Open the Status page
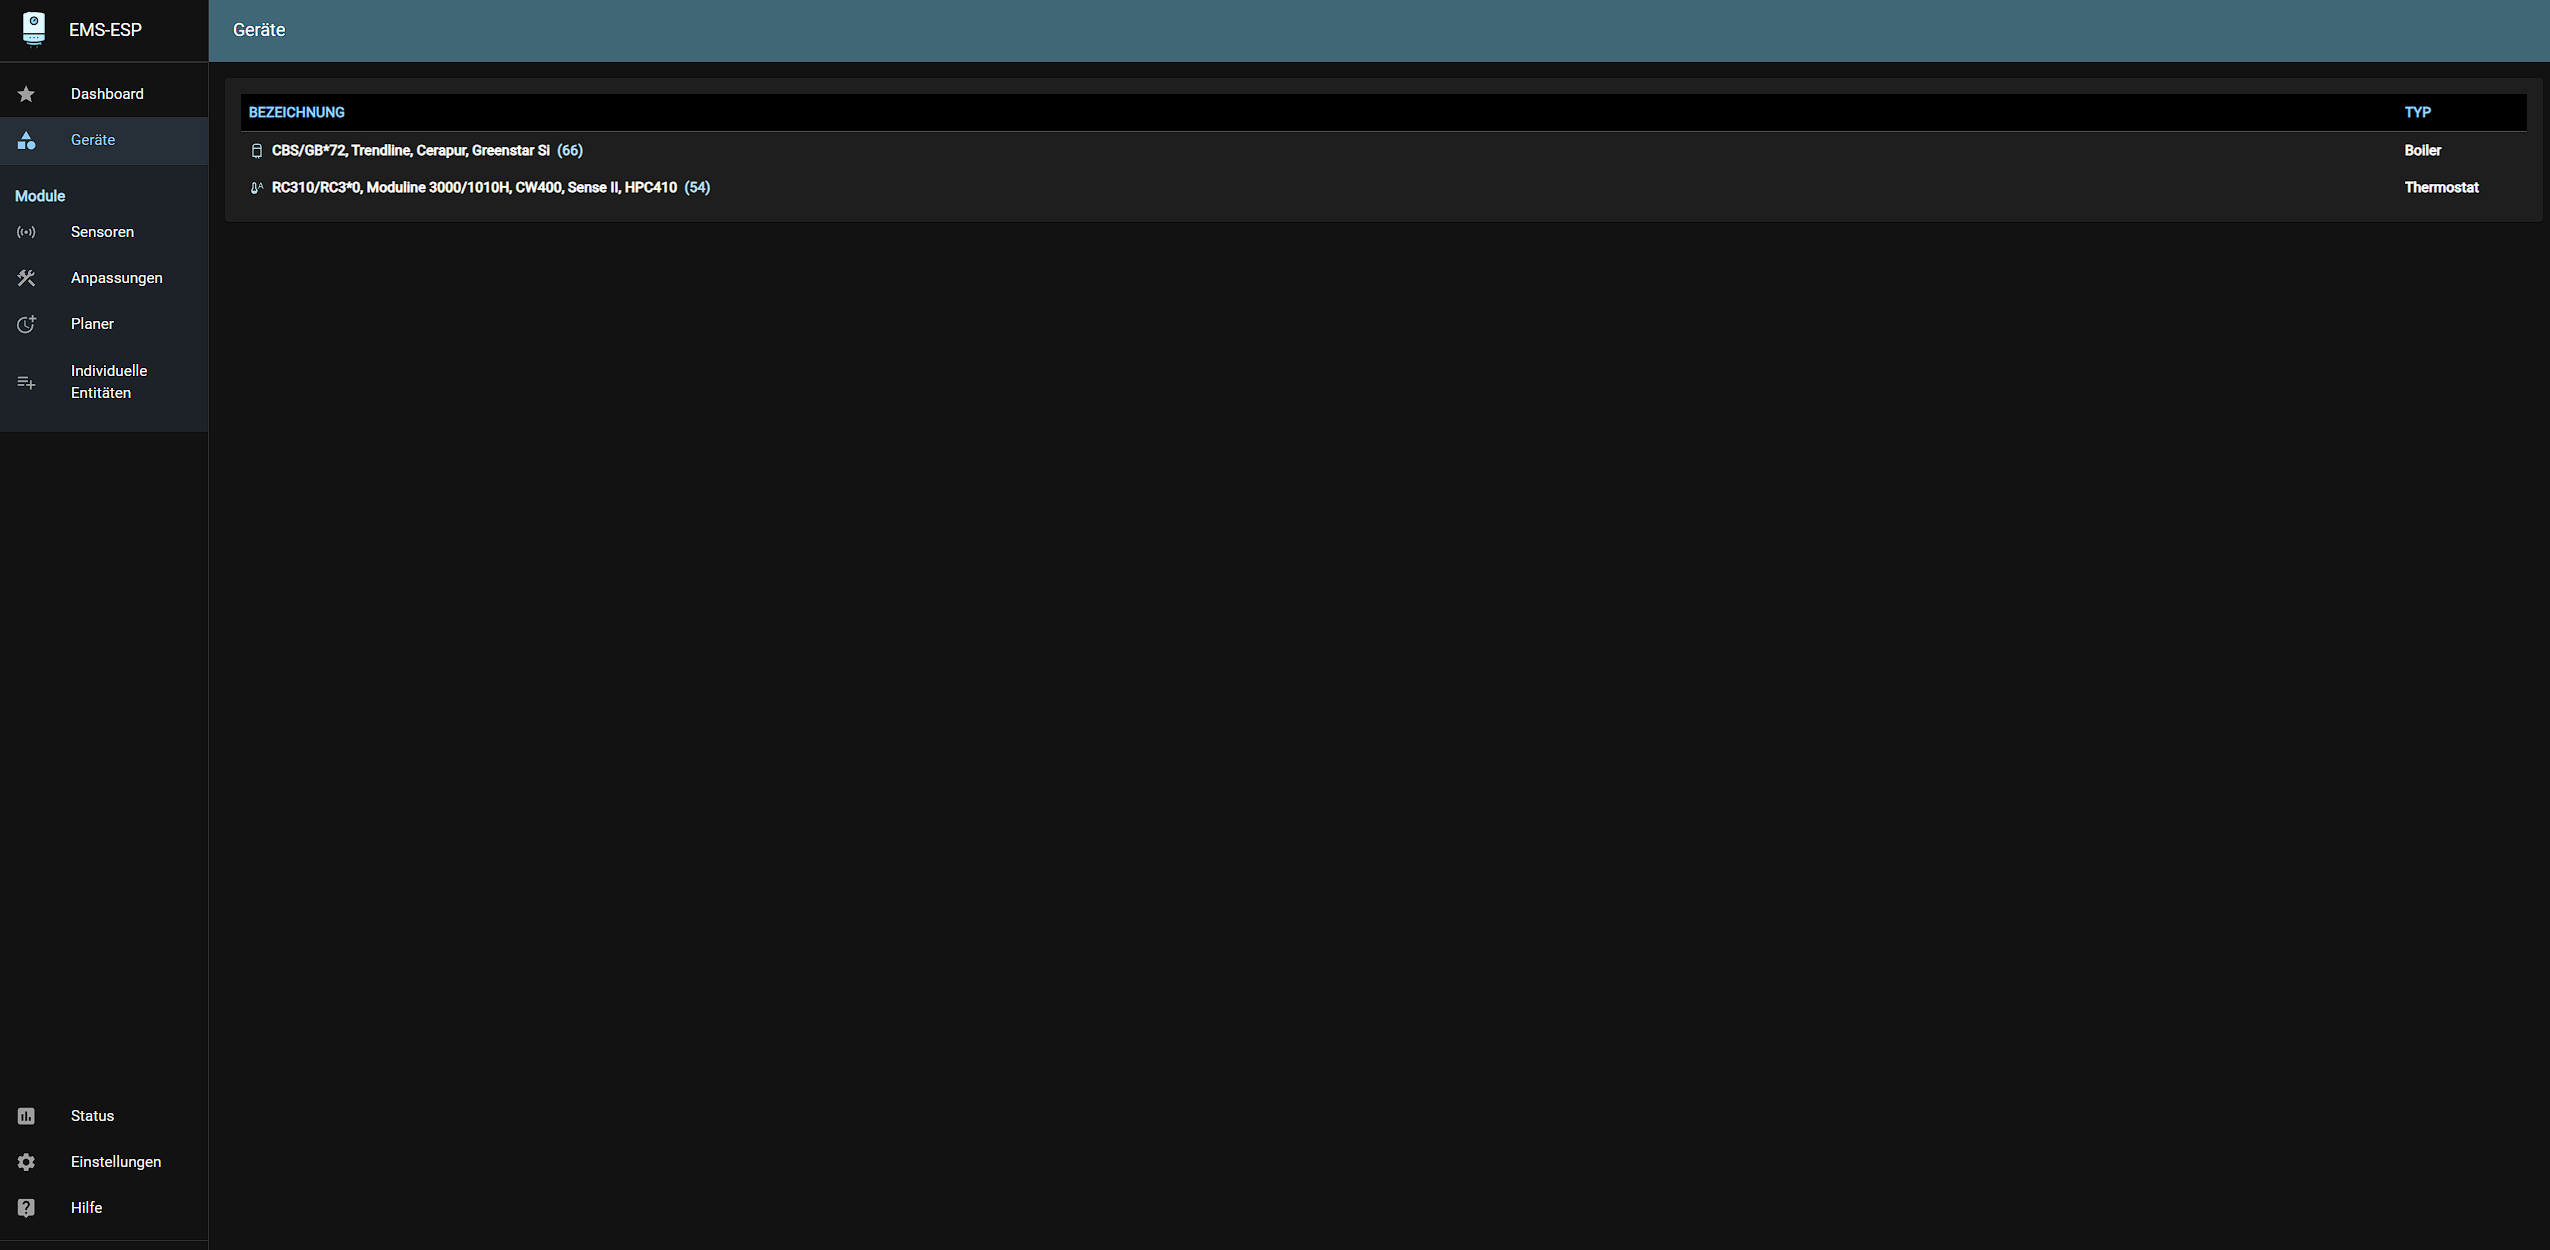The width and height of the screenshot is (2550, 1250). (104, 1116)
